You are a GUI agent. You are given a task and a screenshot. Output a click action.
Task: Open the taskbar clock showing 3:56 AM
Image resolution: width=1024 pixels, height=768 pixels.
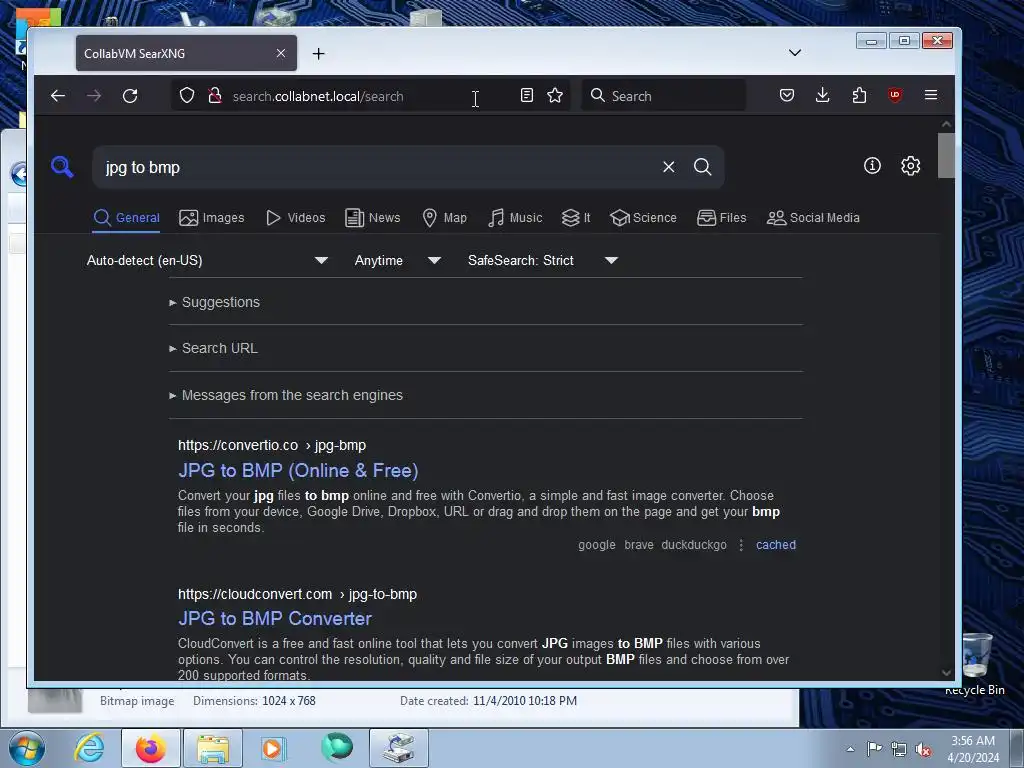[973, 749]
